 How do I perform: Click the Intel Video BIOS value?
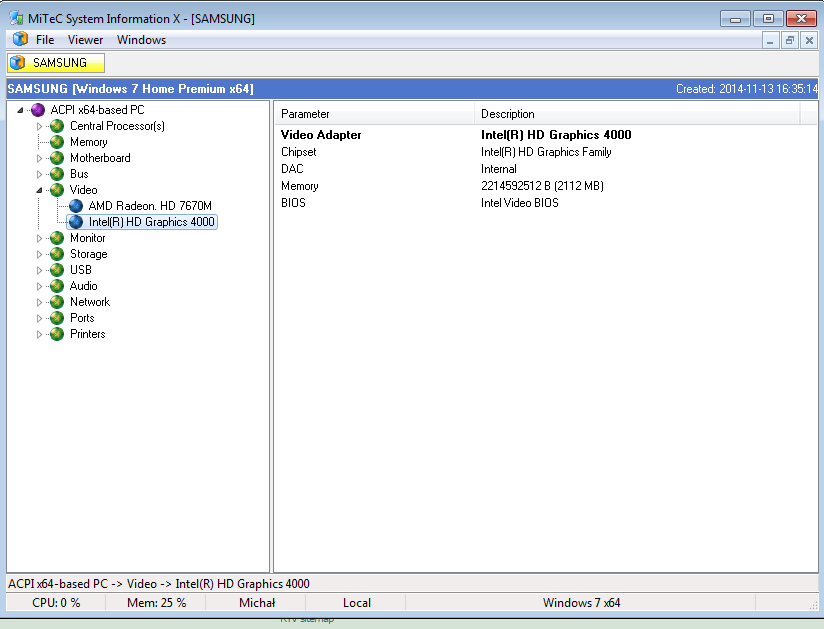[x=519, y=203]
